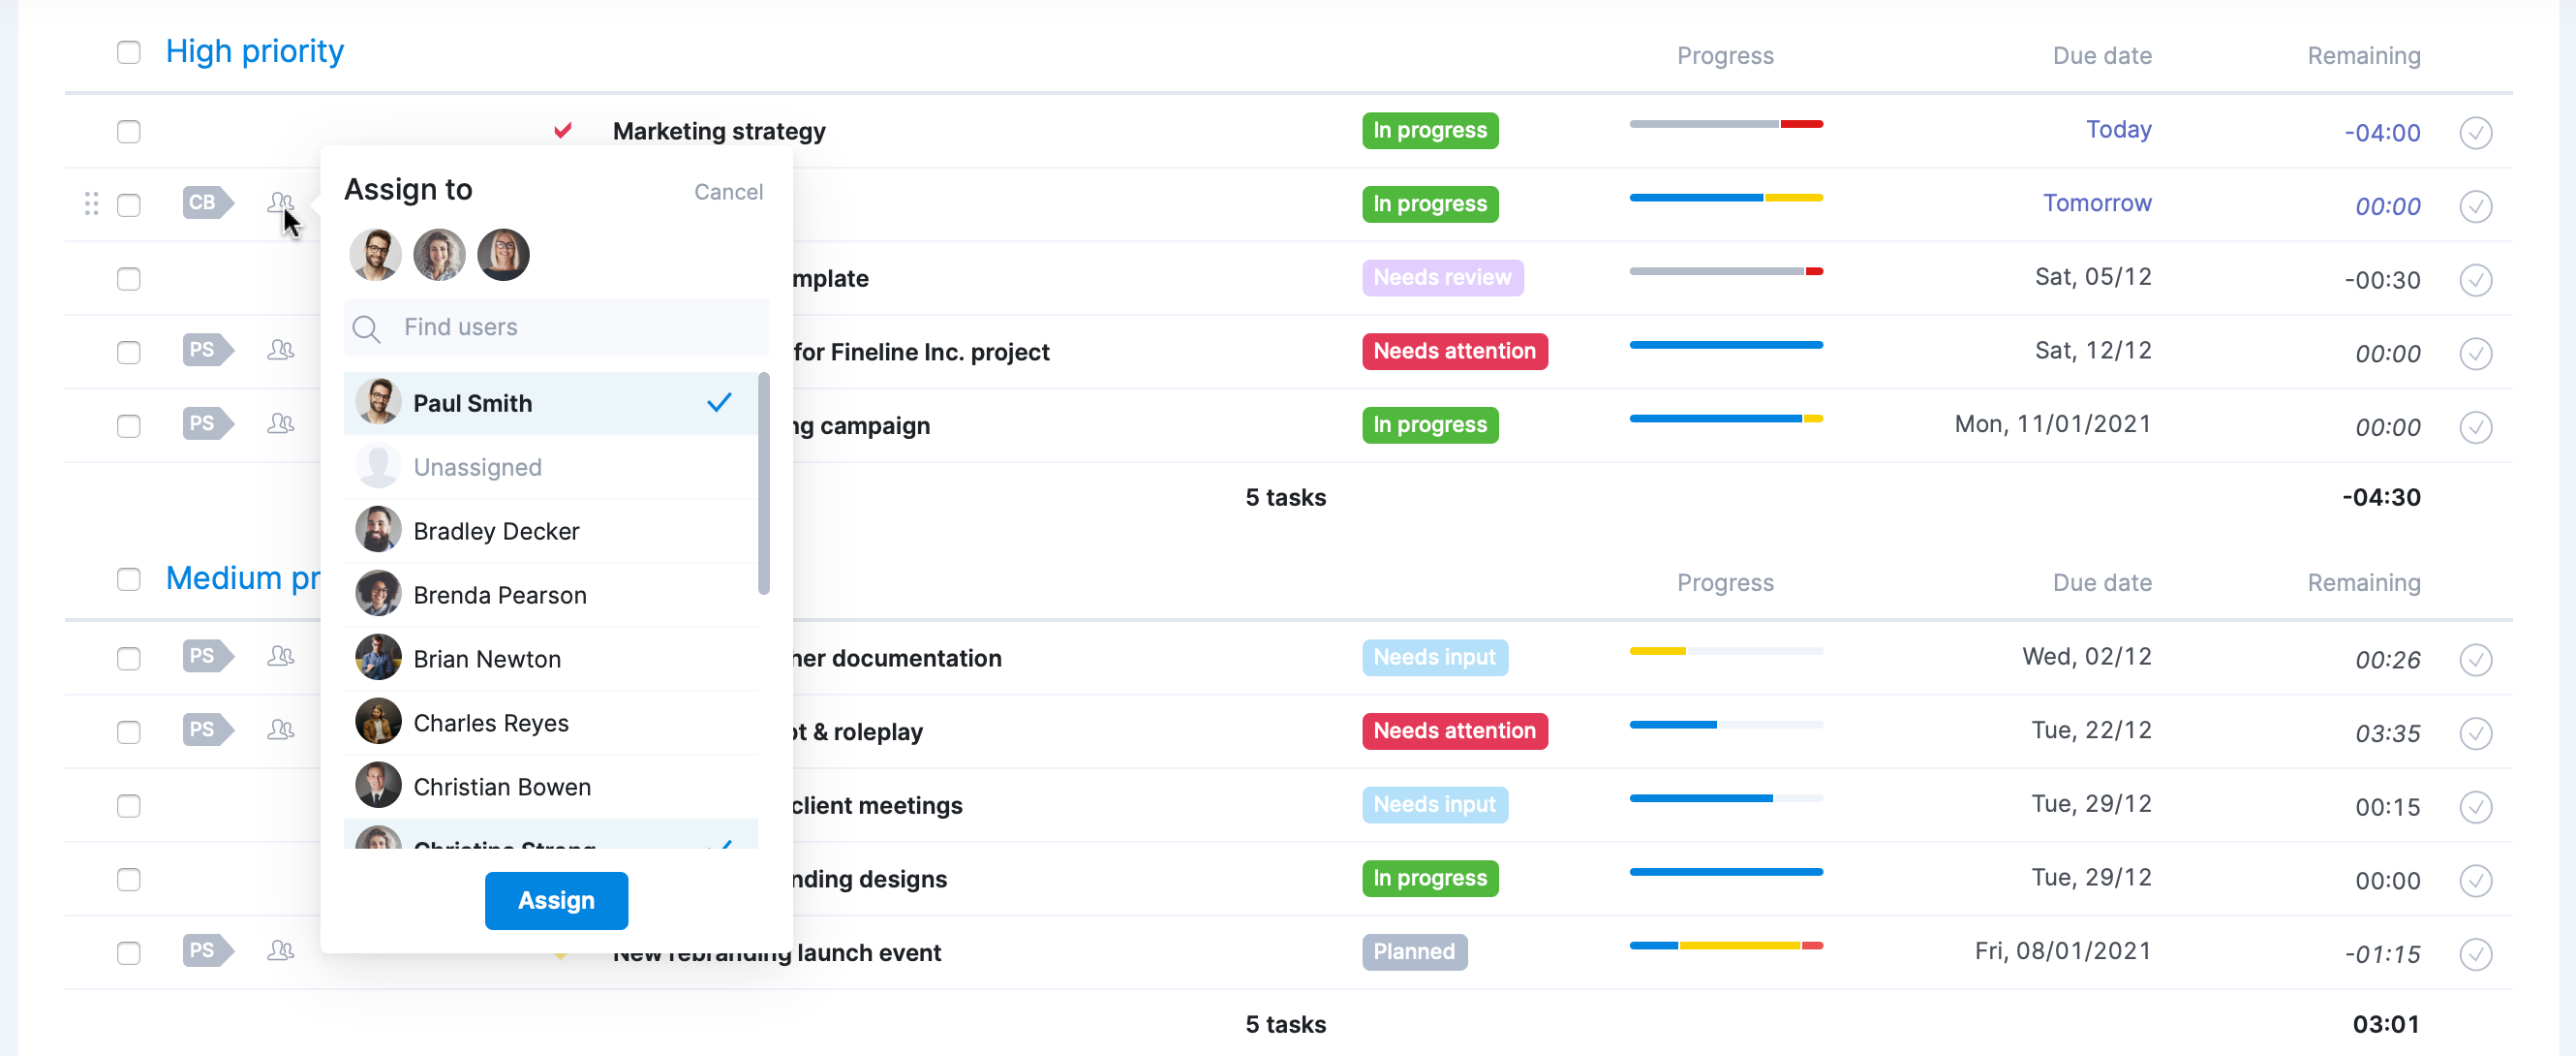
Task: Click assignee icon on the CB task row
Action: (x=280, y=203)
